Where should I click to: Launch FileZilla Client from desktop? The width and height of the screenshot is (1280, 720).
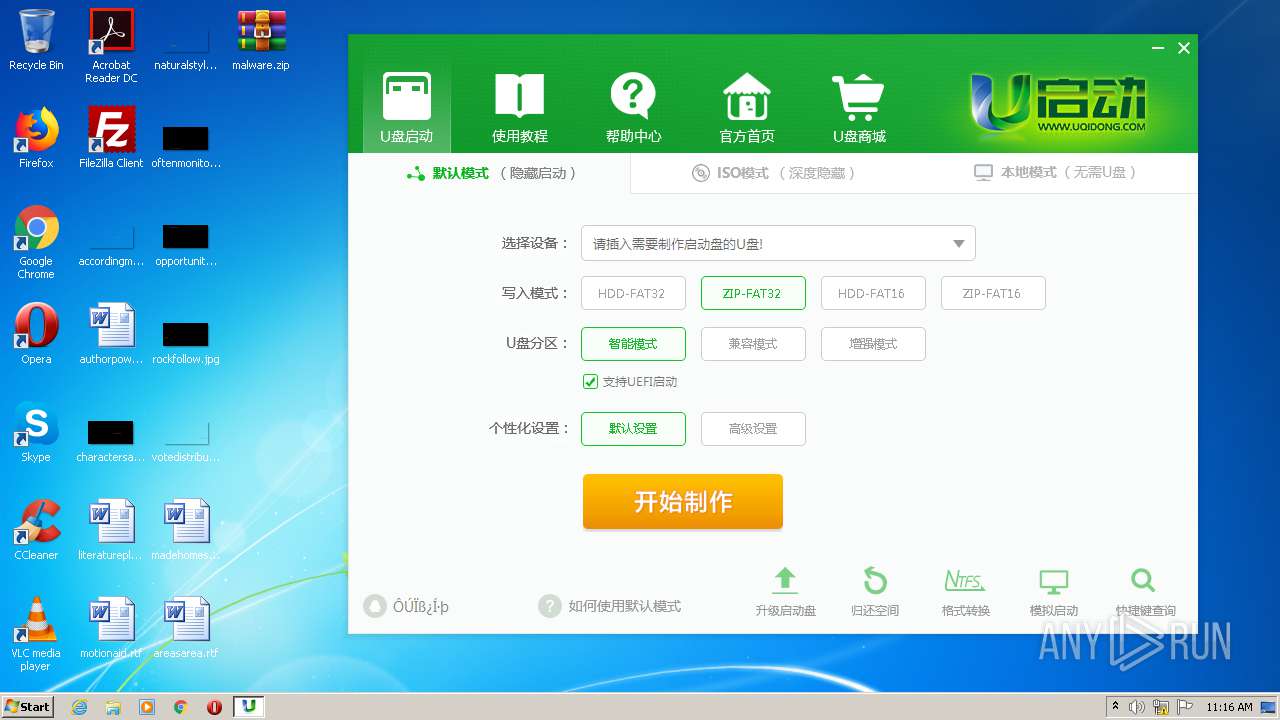point(111,138)
